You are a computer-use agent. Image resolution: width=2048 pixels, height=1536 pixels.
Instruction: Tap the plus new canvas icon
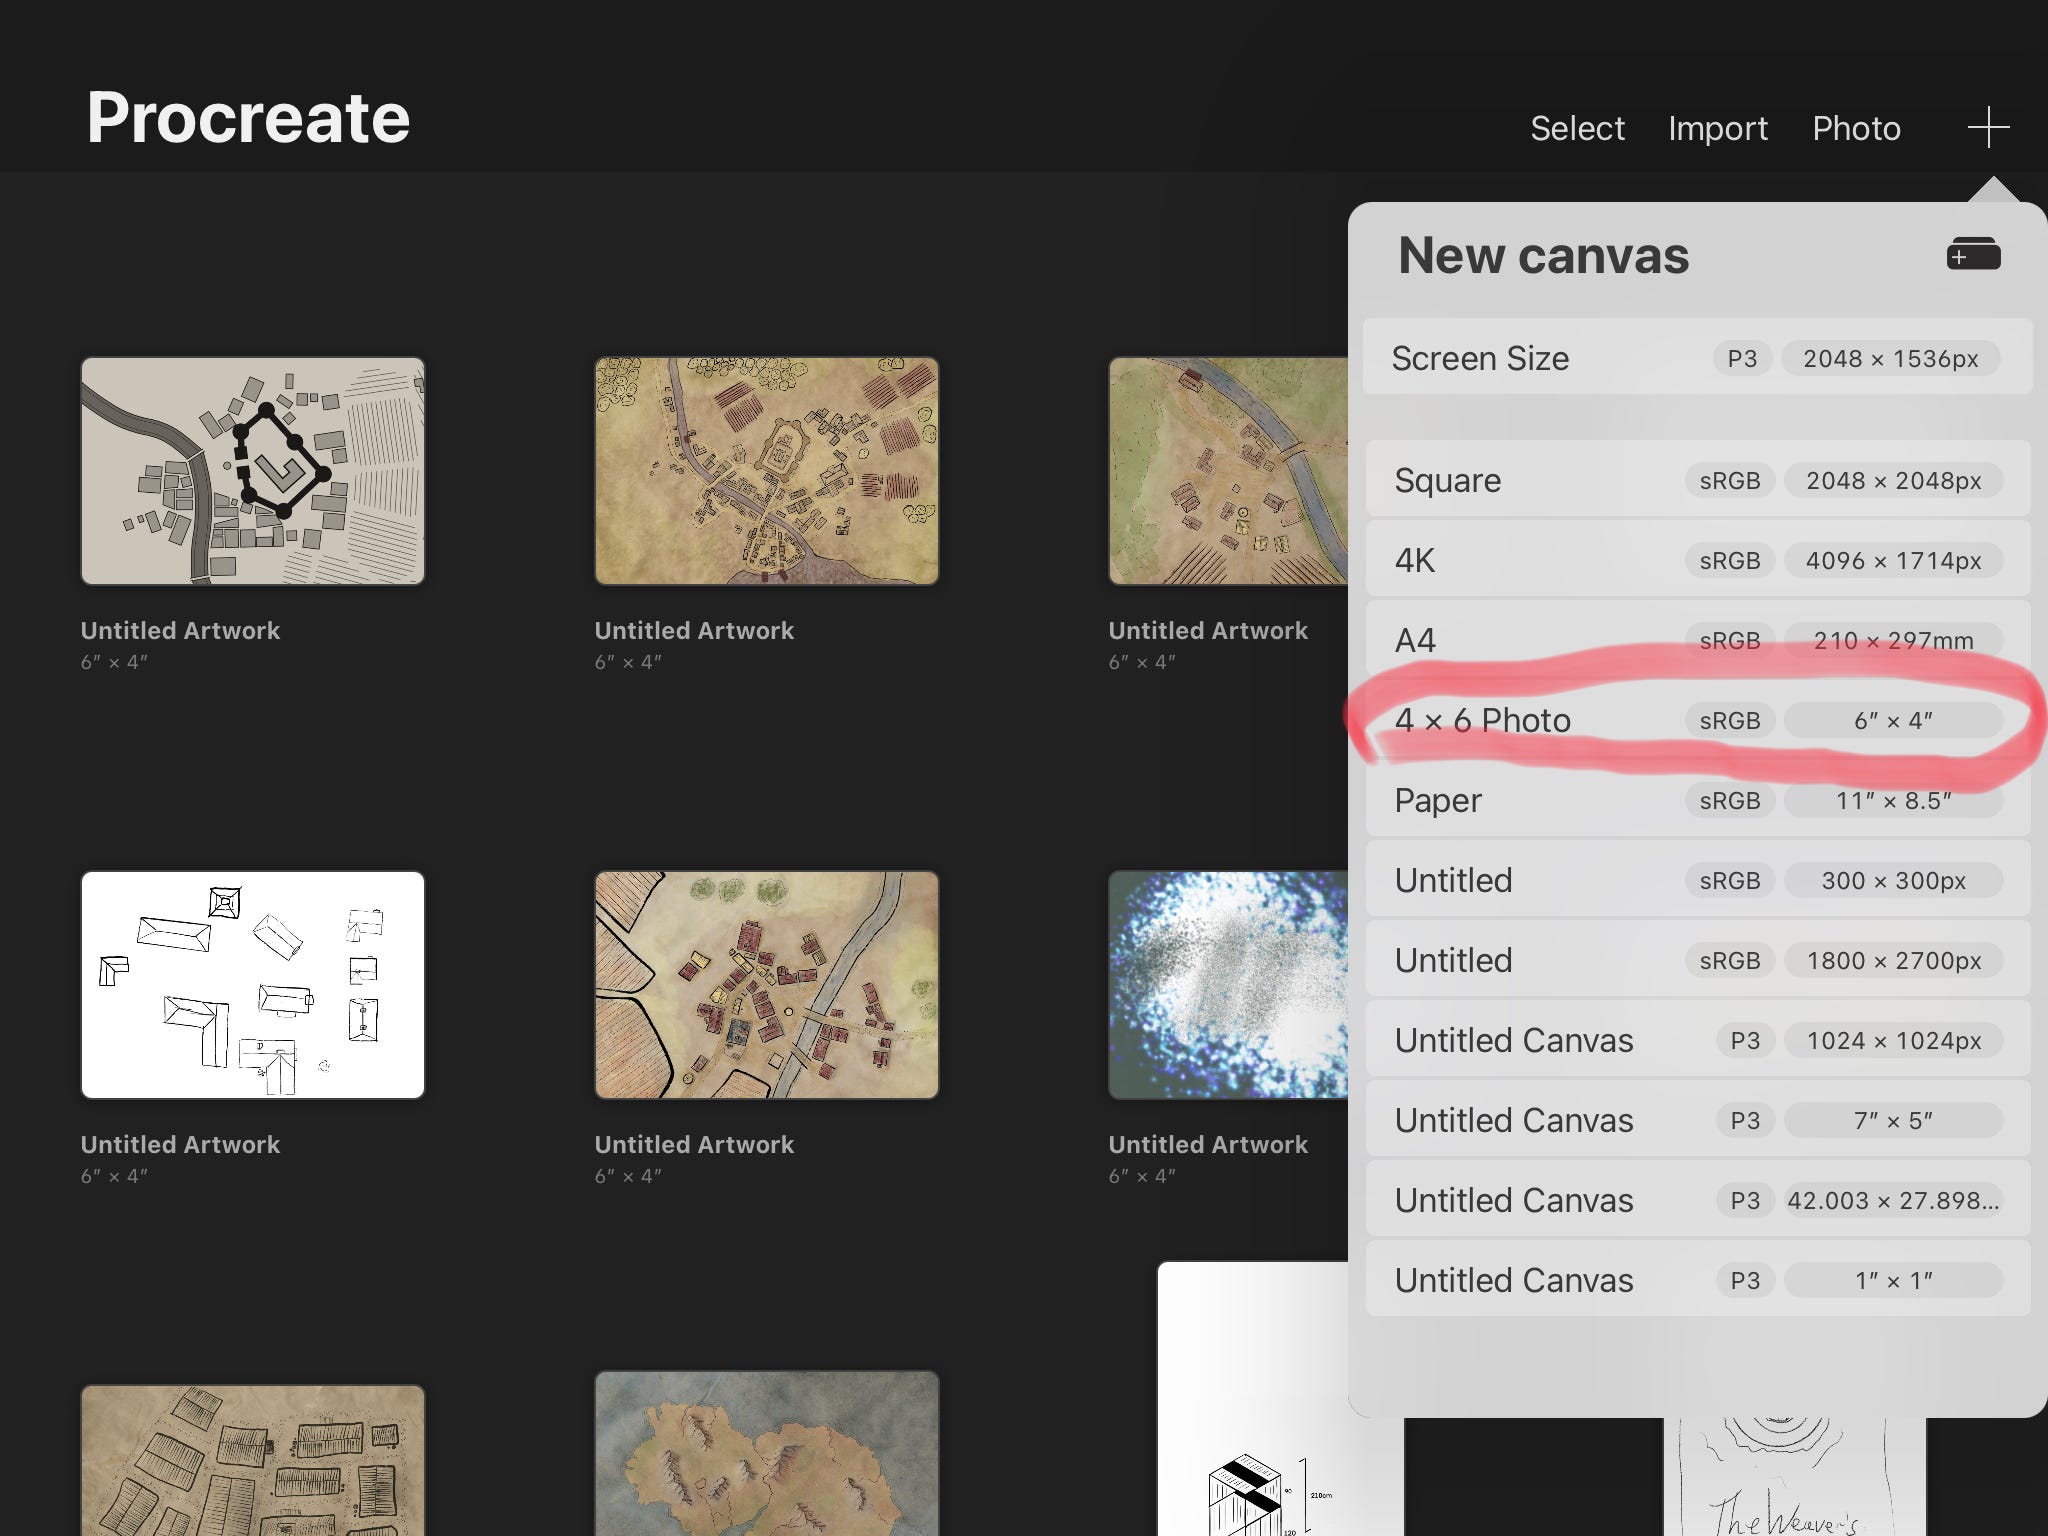1988,128
